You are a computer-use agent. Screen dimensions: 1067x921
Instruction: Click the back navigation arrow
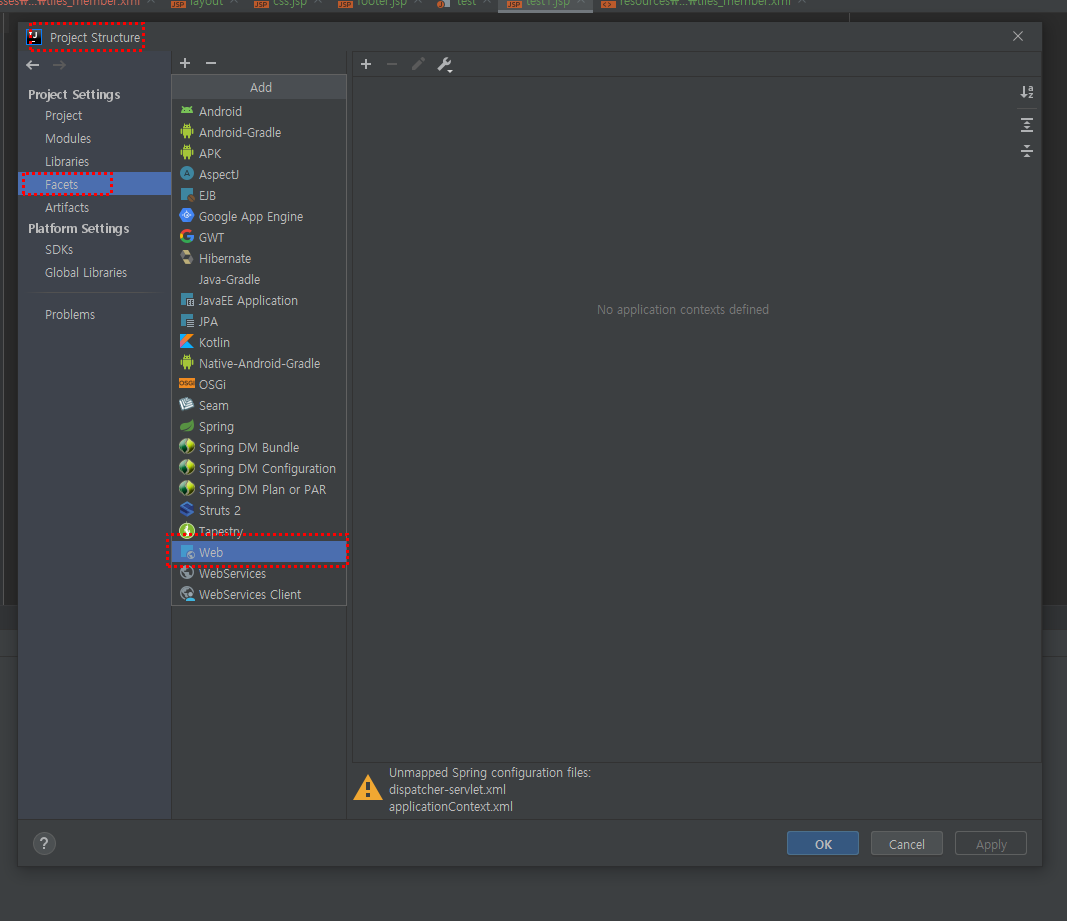pos(33,65)
